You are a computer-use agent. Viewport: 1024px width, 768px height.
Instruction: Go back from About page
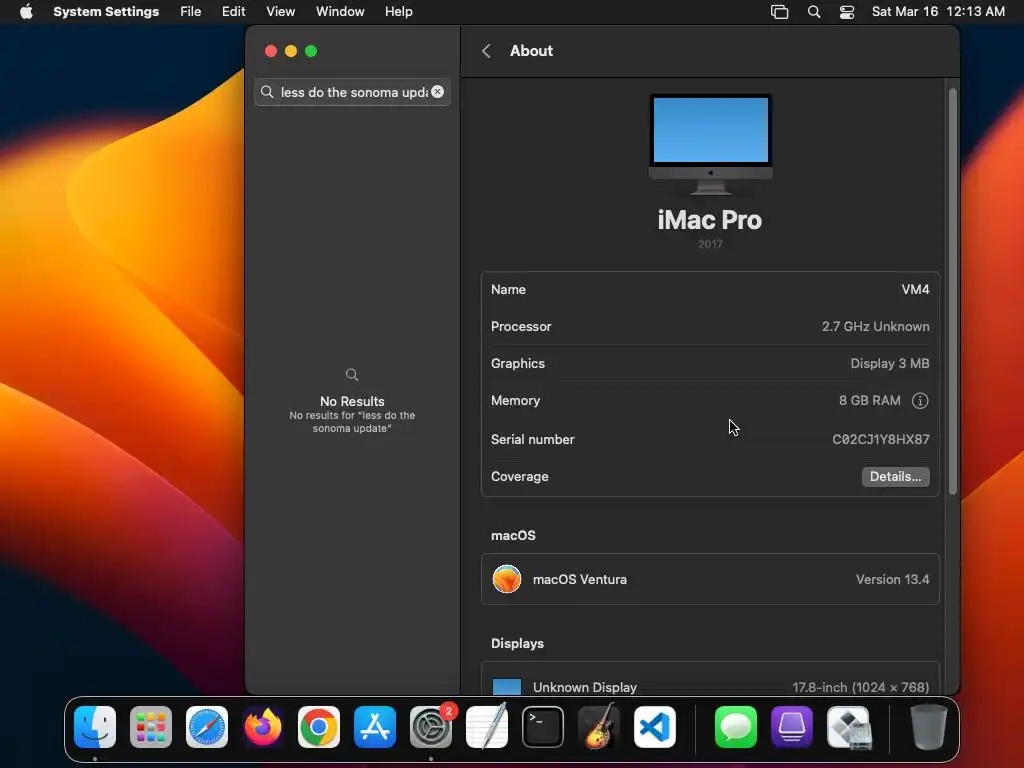[x=487, y=51]
